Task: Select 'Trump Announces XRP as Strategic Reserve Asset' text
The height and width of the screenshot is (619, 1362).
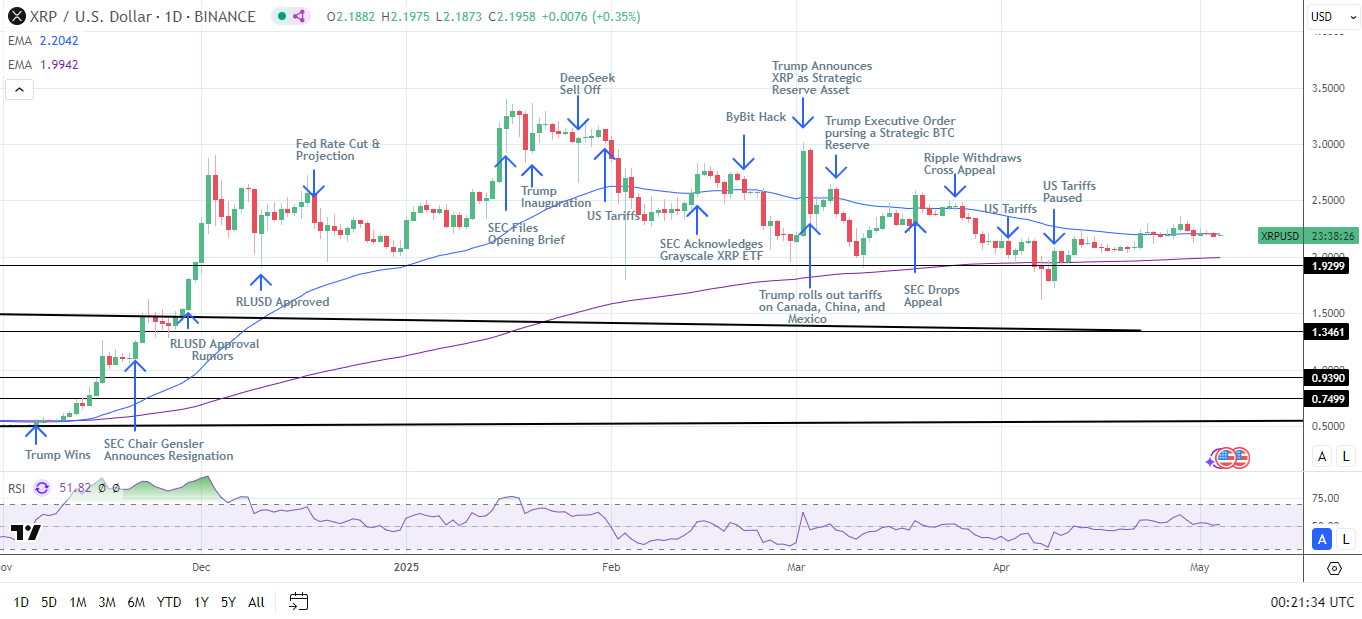Action: click(x=821, y=78)
